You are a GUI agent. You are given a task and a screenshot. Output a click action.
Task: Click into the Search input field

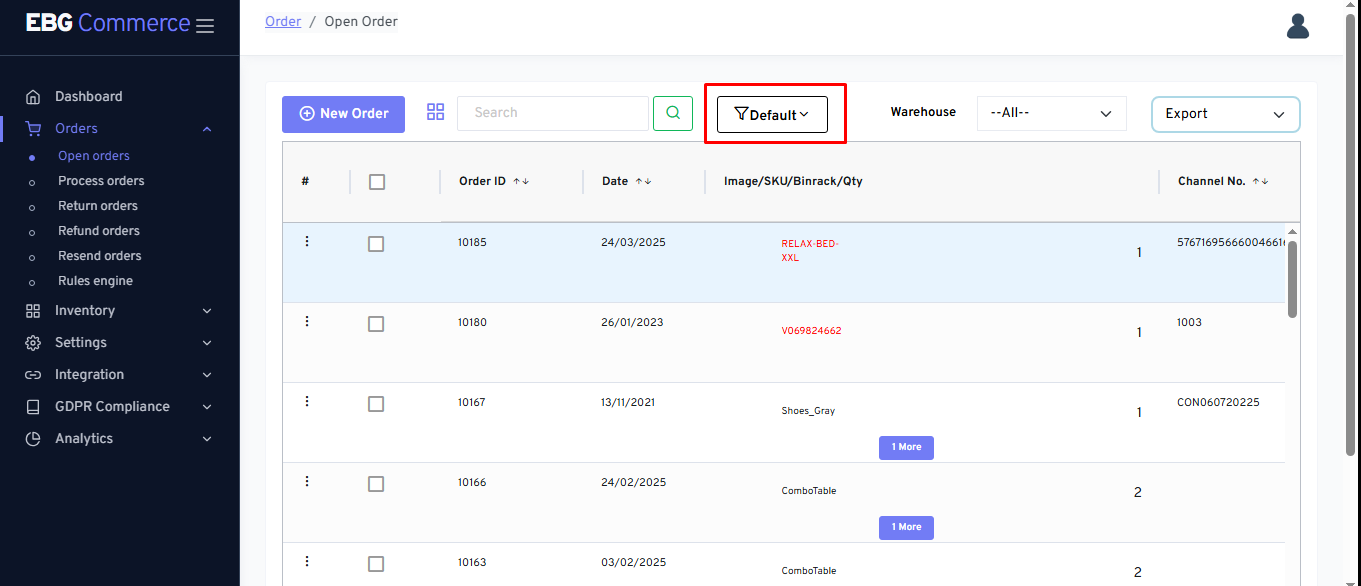tap(552, 113)
